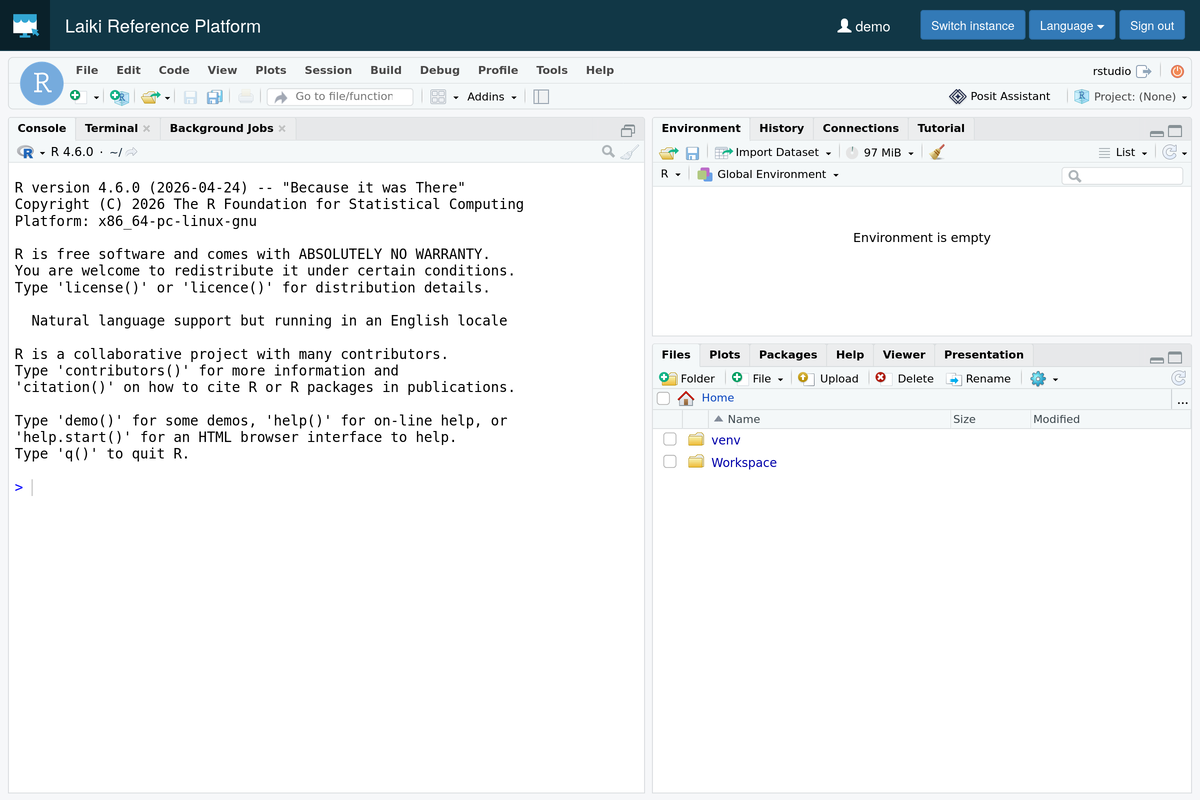Click the Go to file/function input
This screenshot has height=800, width=1200.
click(x=340, y=97)
